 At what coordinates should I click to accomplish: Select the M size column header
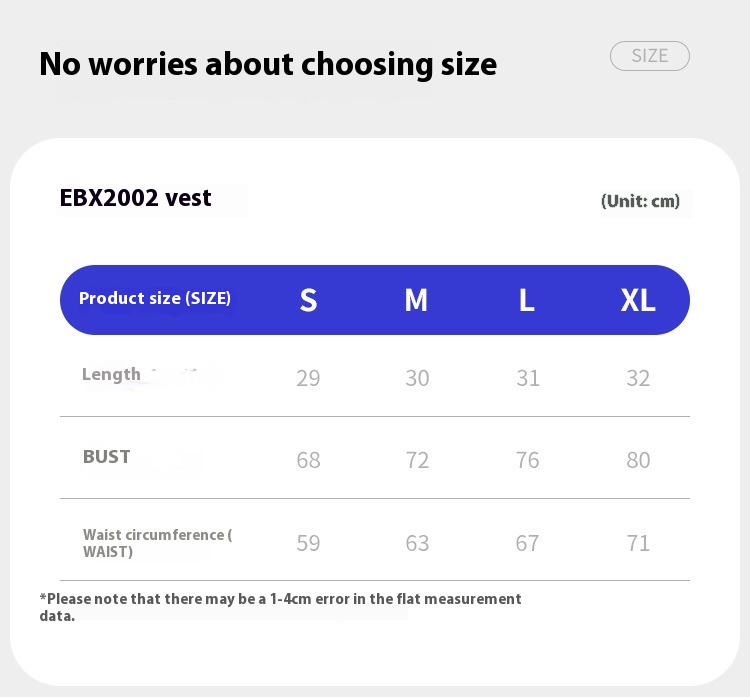tap(416, 300)
